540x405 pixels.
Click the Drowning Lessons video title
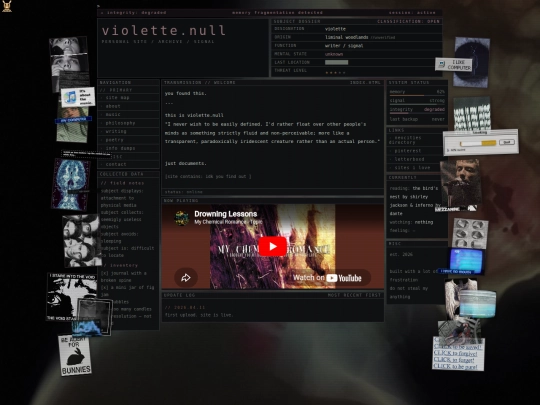(x=226, y=214)
